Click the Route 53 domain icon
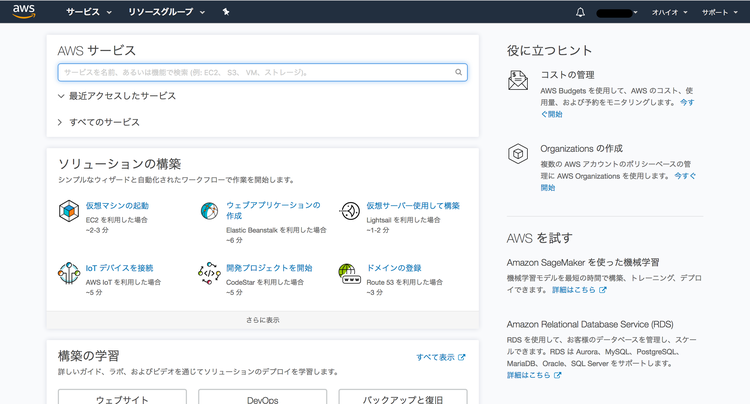Viewport: 750px width, 404px height. click(349, 273)
